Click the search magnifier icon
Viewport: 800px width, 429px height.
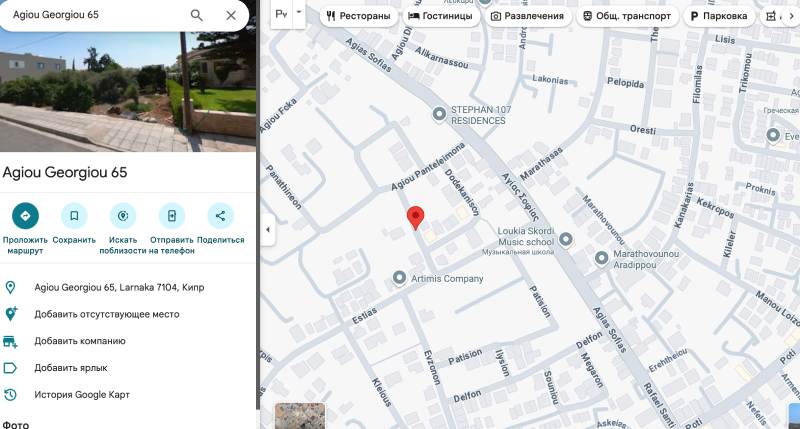(x=196, y=15)
